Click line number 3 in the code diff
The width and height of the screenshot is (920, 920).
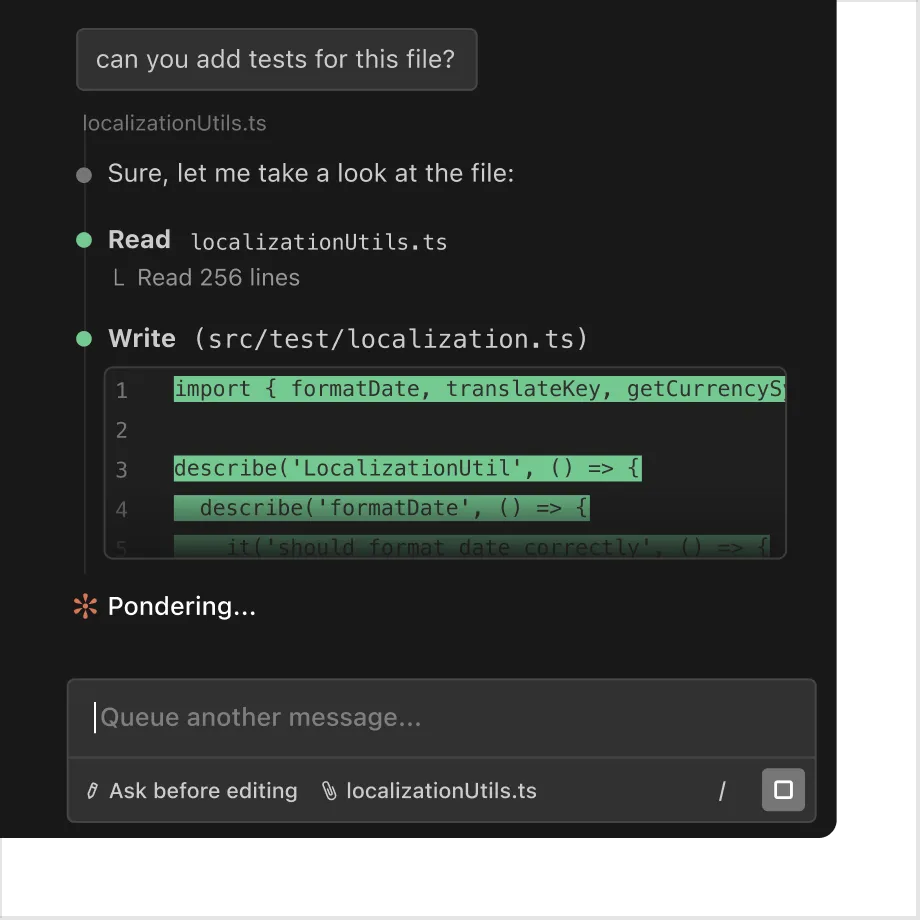(x=122, y=469)
